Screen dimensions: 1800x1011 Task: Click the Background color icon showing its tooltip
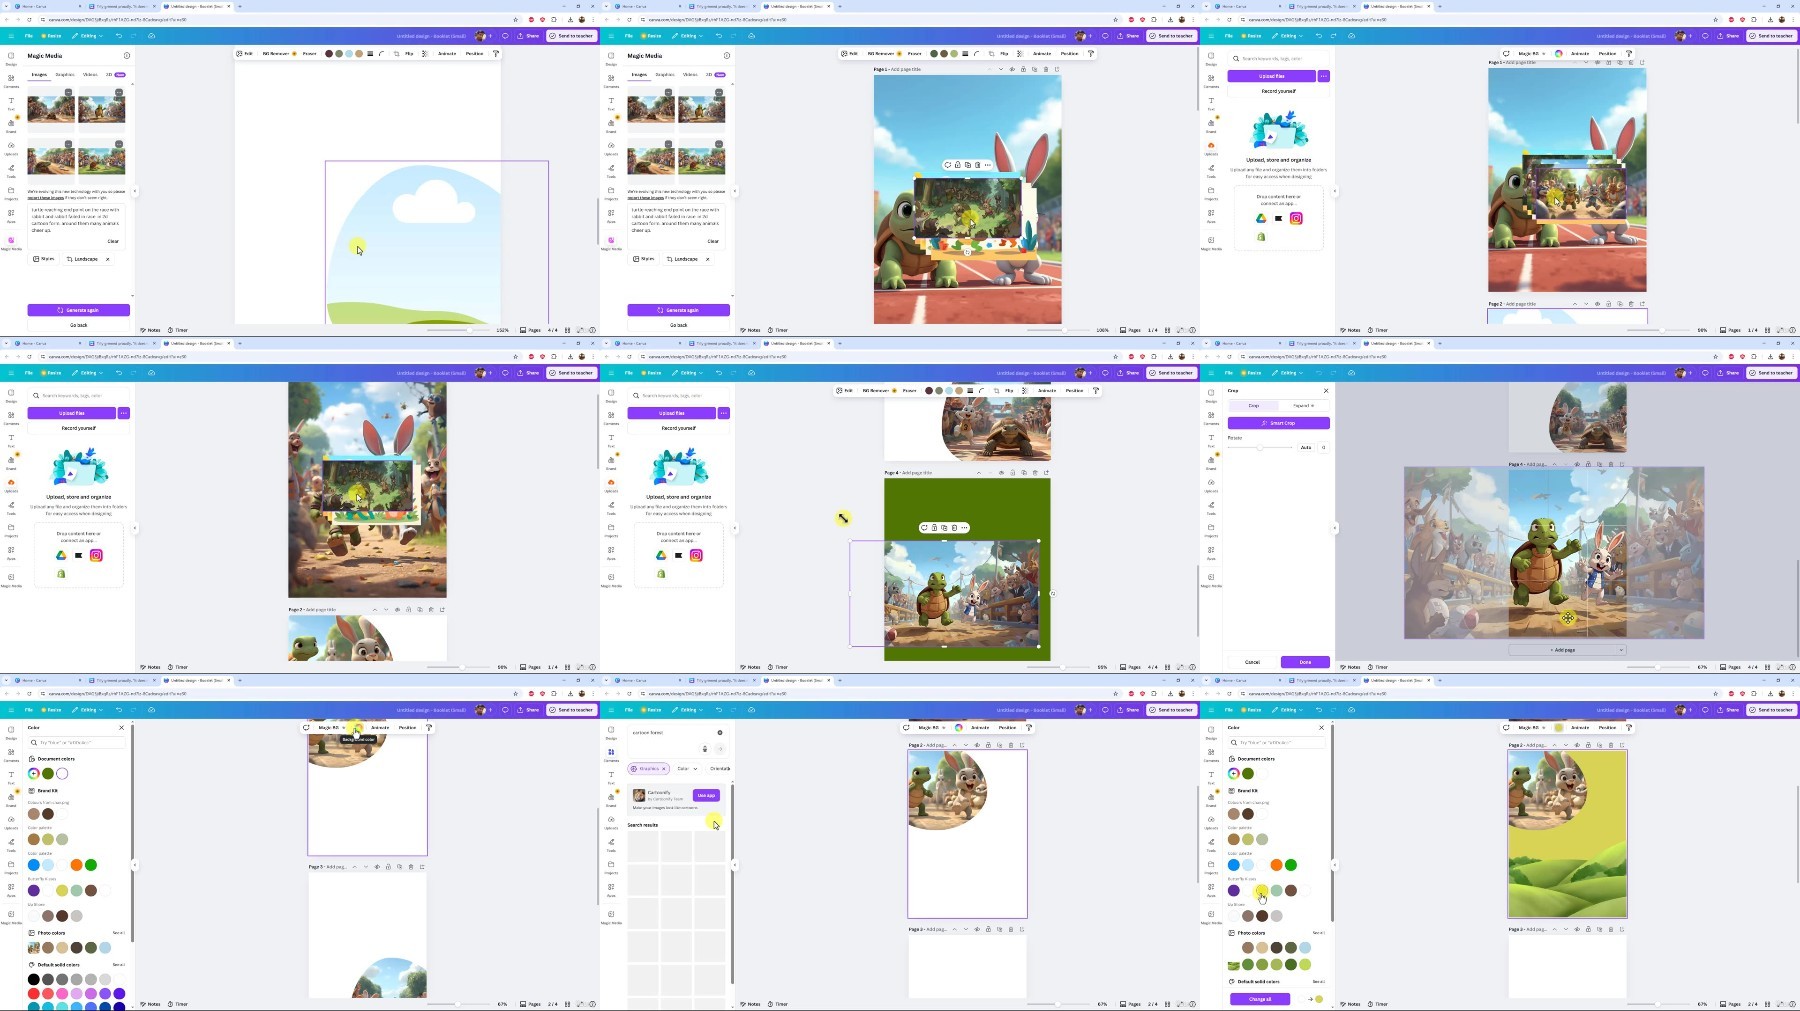point(357,728)
